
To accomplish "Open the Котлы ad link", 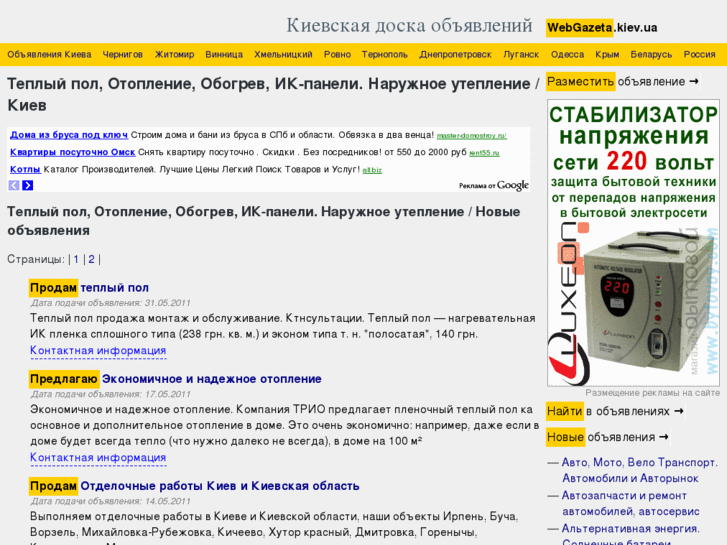I will click(26, 169).
